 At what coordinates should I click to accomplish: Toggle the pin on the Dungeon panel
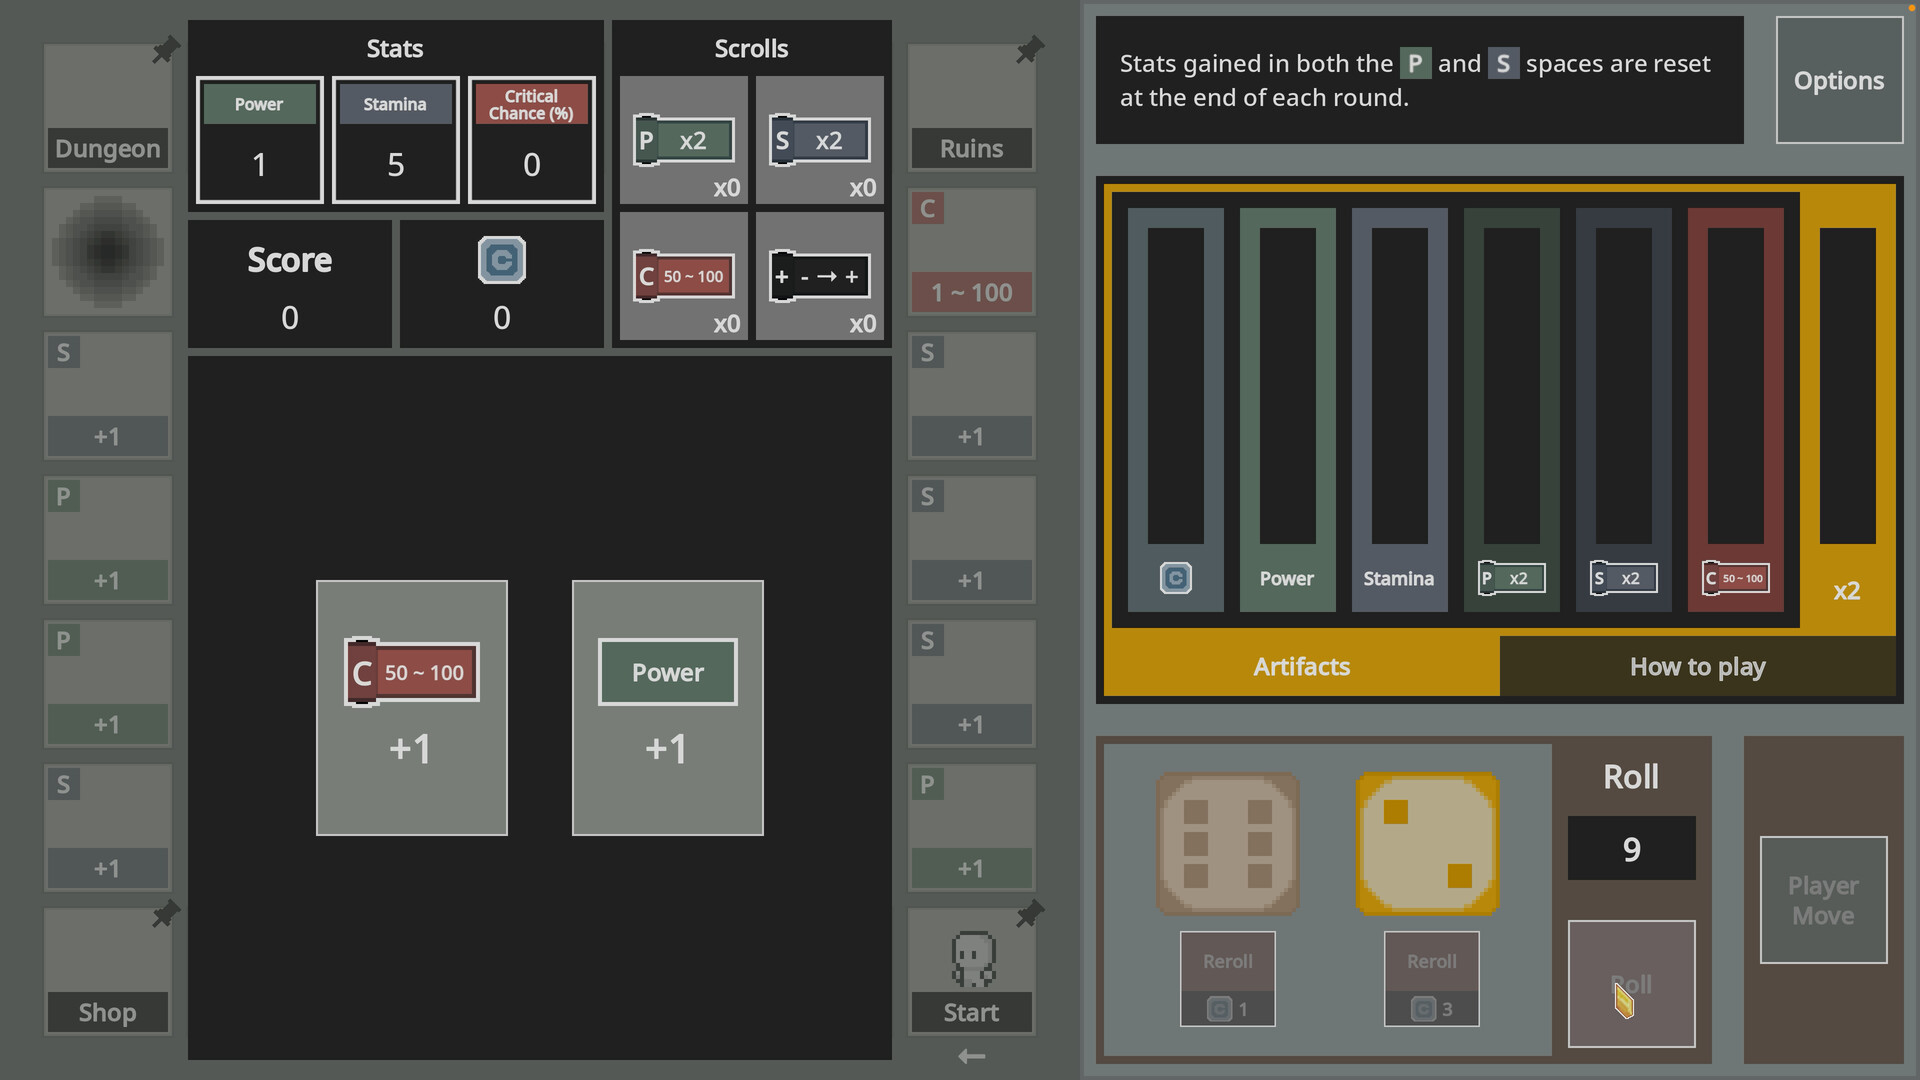[x=166, y=48]
